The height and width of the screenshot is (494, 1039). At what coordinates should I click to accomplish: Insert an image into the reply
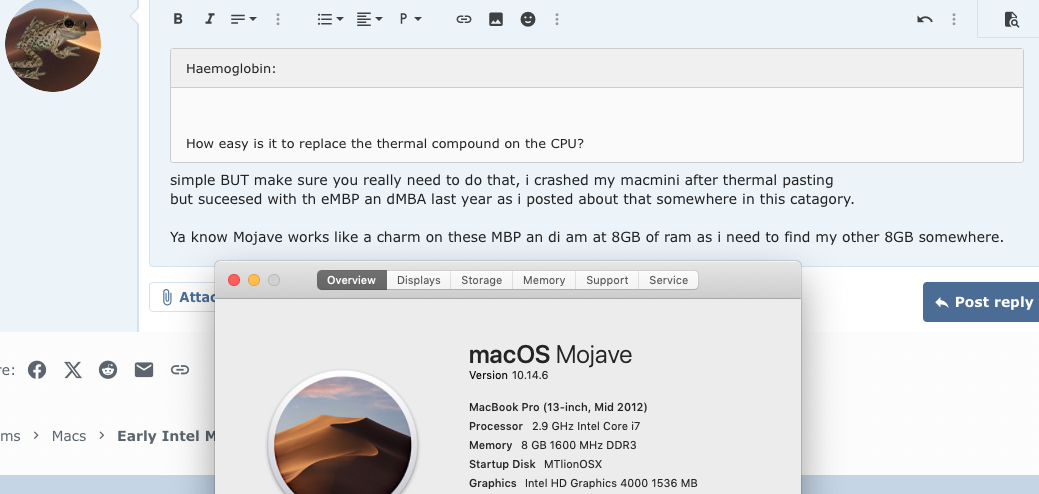(496, 19)
